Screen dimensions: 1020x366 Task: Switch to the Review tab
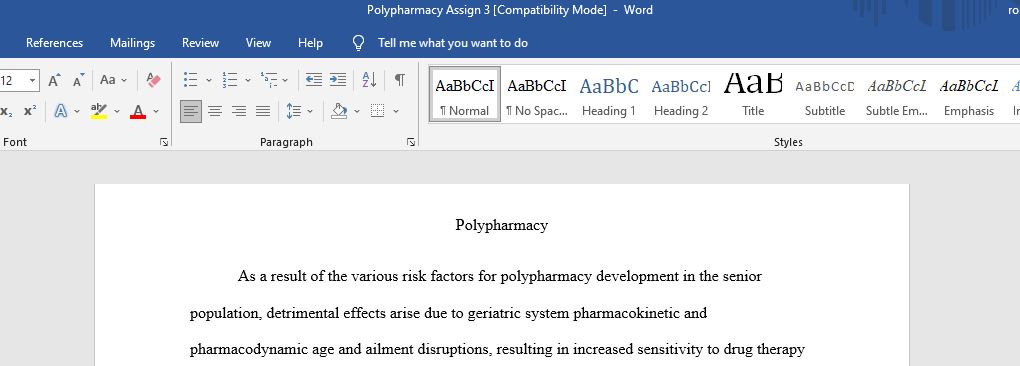click(x=200, y=43)
